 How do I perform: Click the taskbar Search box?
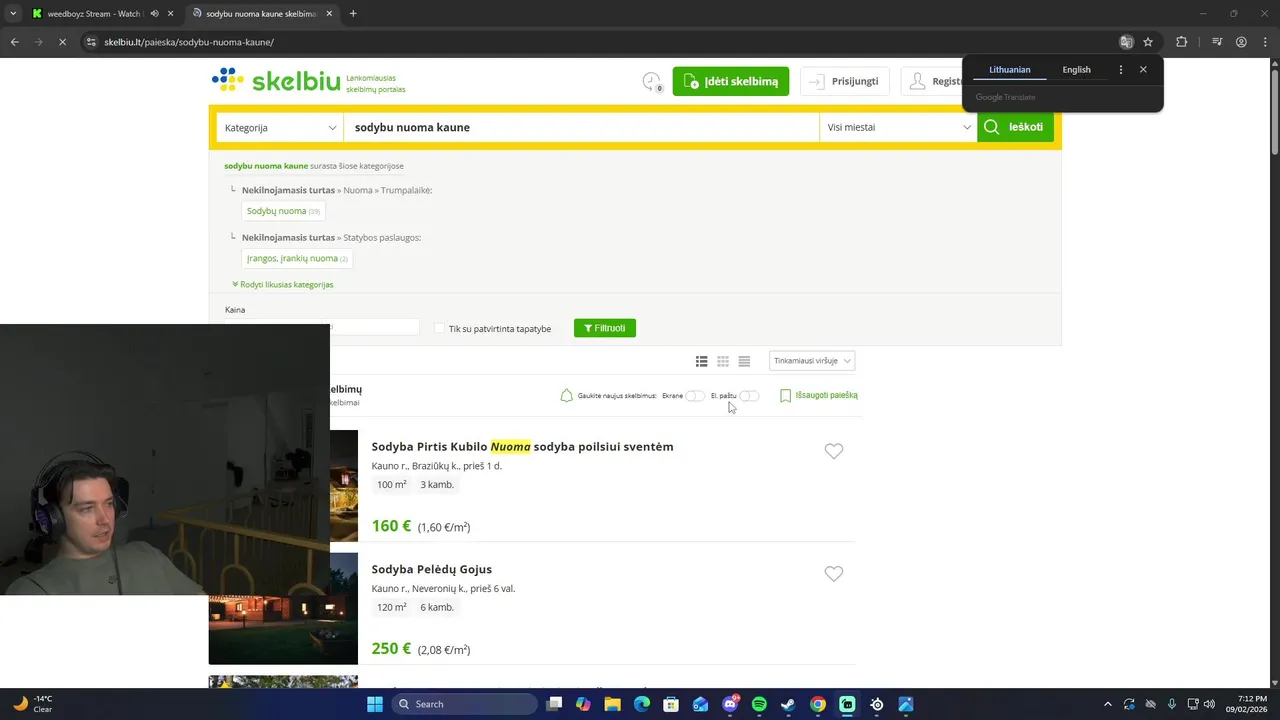point(463,704)
